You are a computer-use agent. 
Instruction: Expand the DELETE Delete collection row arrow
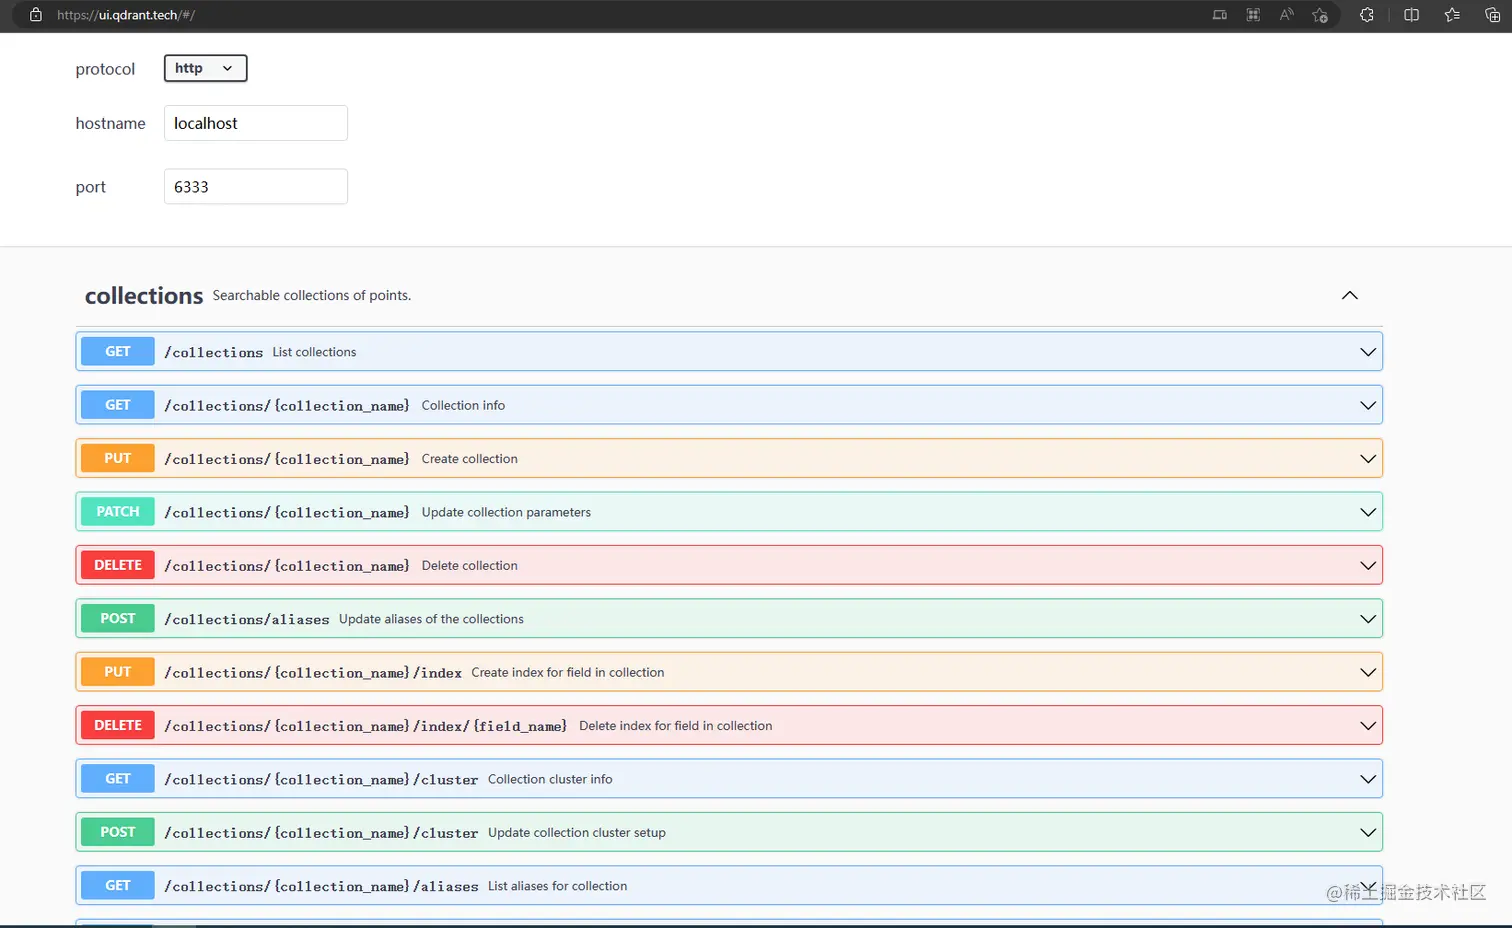coord(1368,566)
